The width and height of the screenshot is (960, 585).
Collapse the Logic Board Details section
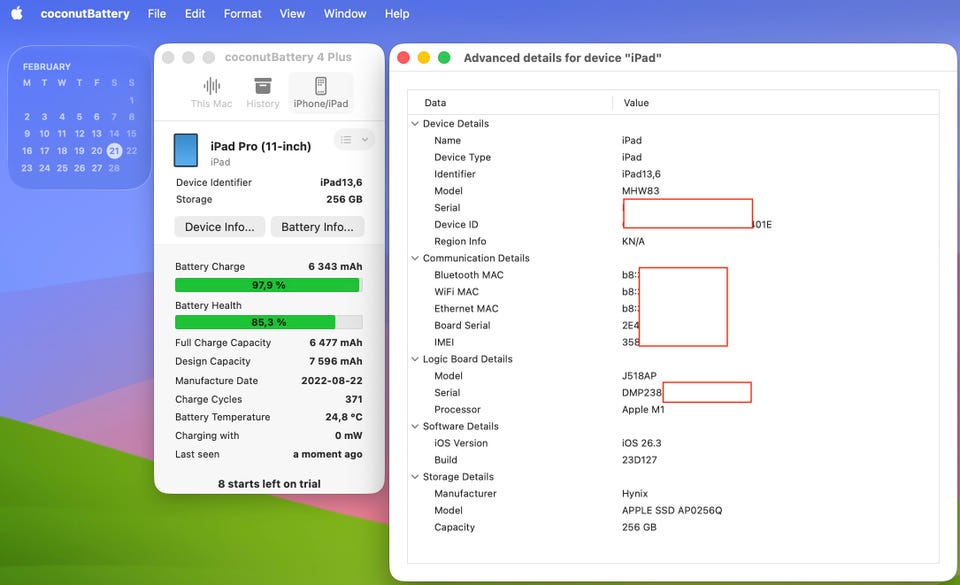[415, 359]
